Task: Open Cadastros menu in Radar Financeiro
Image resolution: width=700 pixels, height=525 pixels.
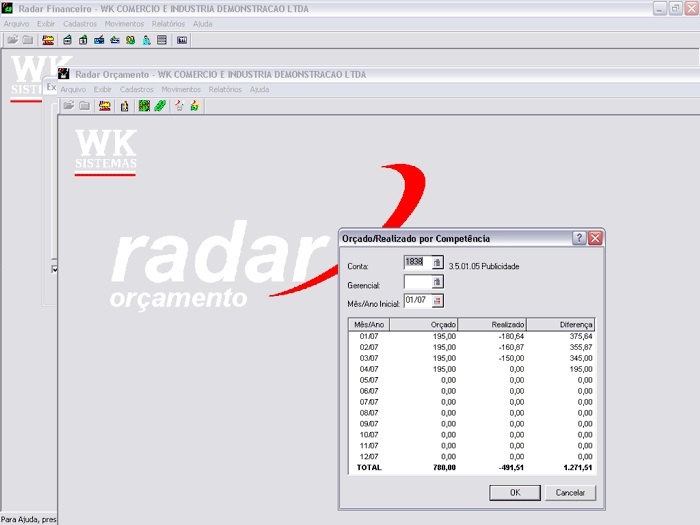Action: pyautogui.click(x=81, y=23)
